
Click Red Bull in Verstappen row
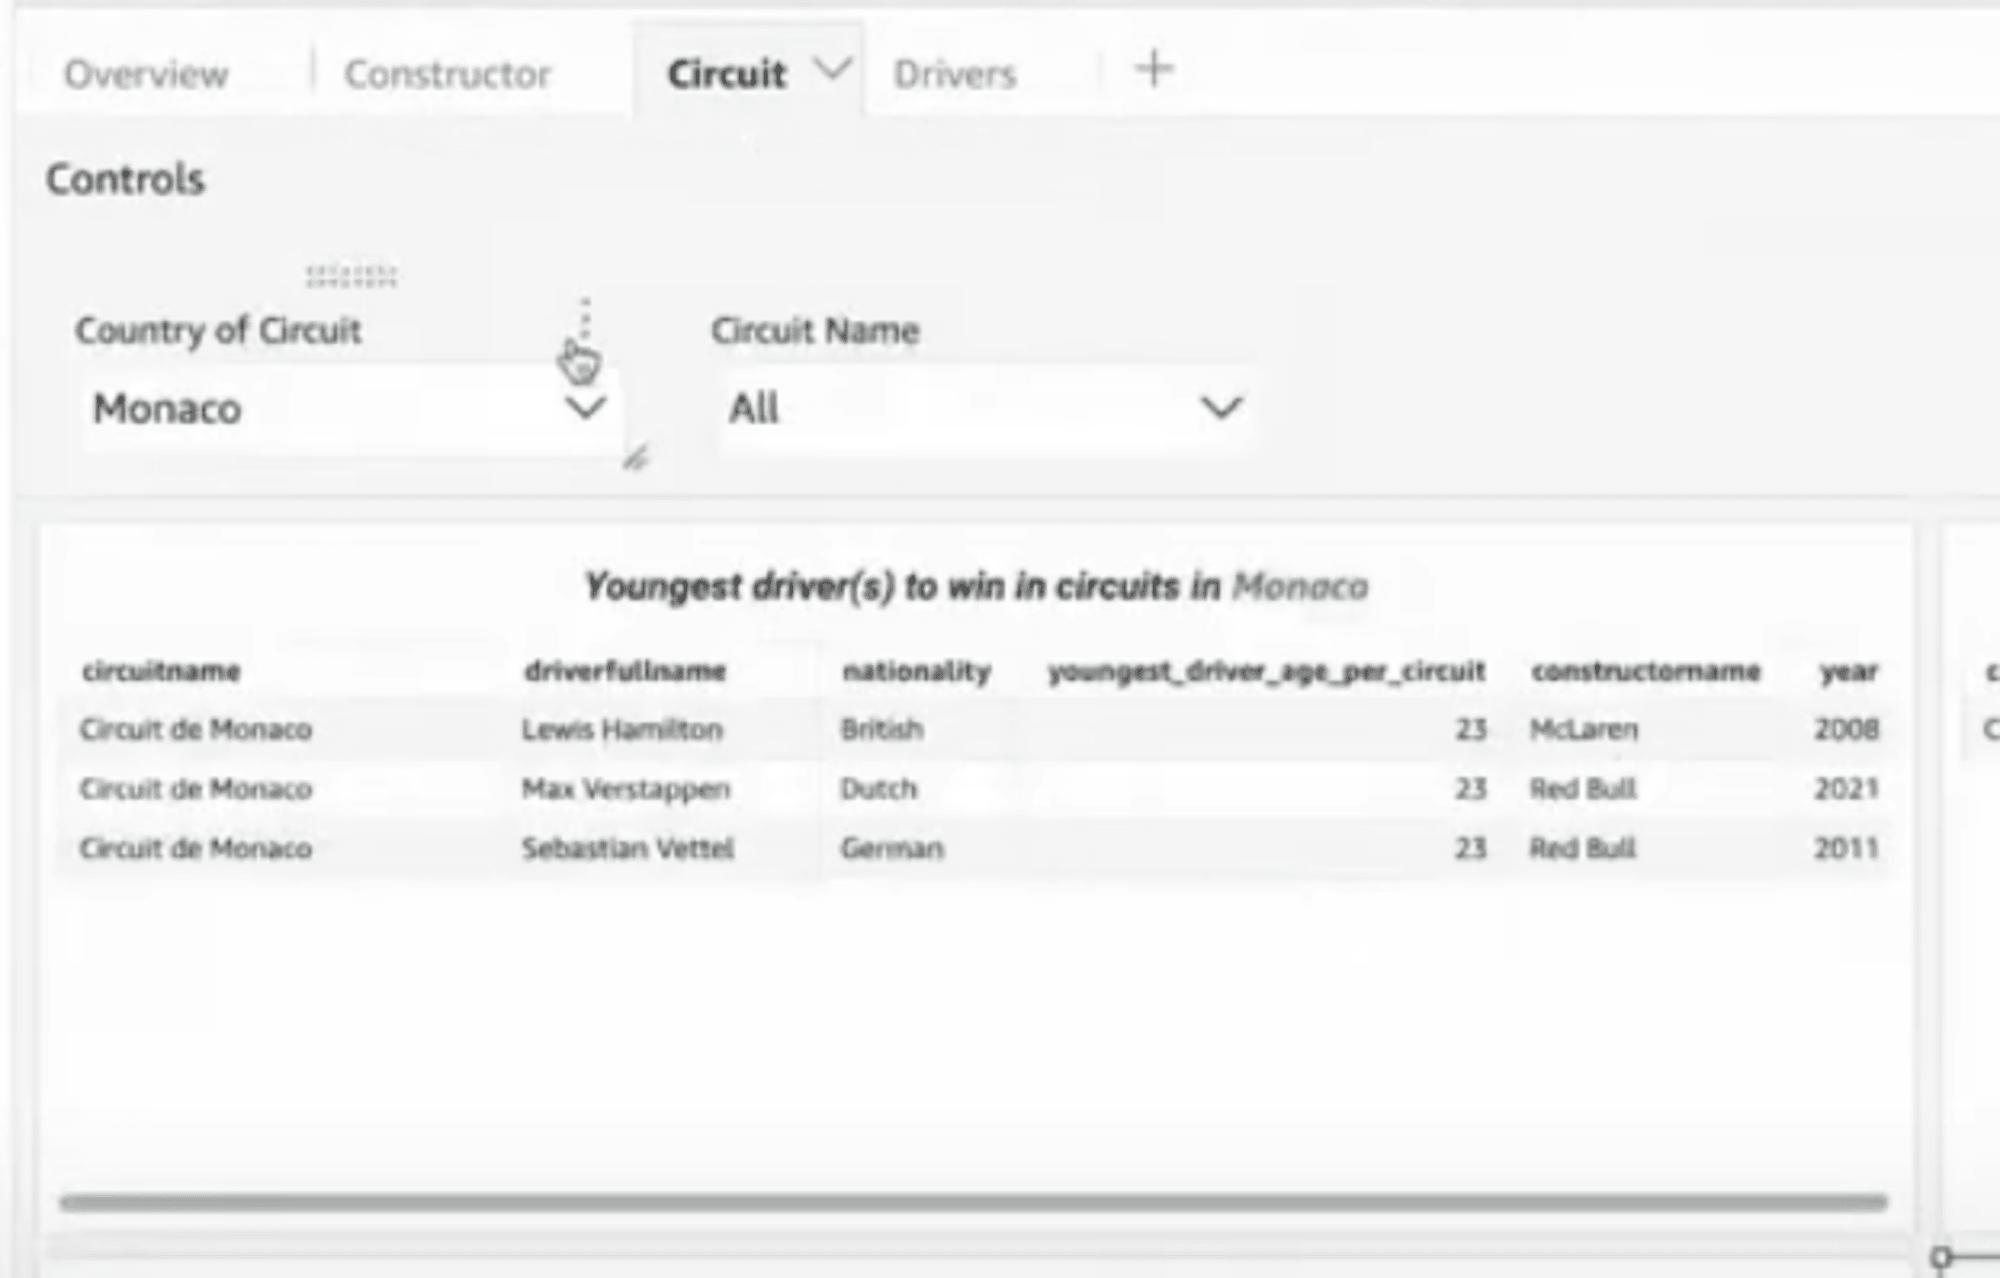[1583, 789]
